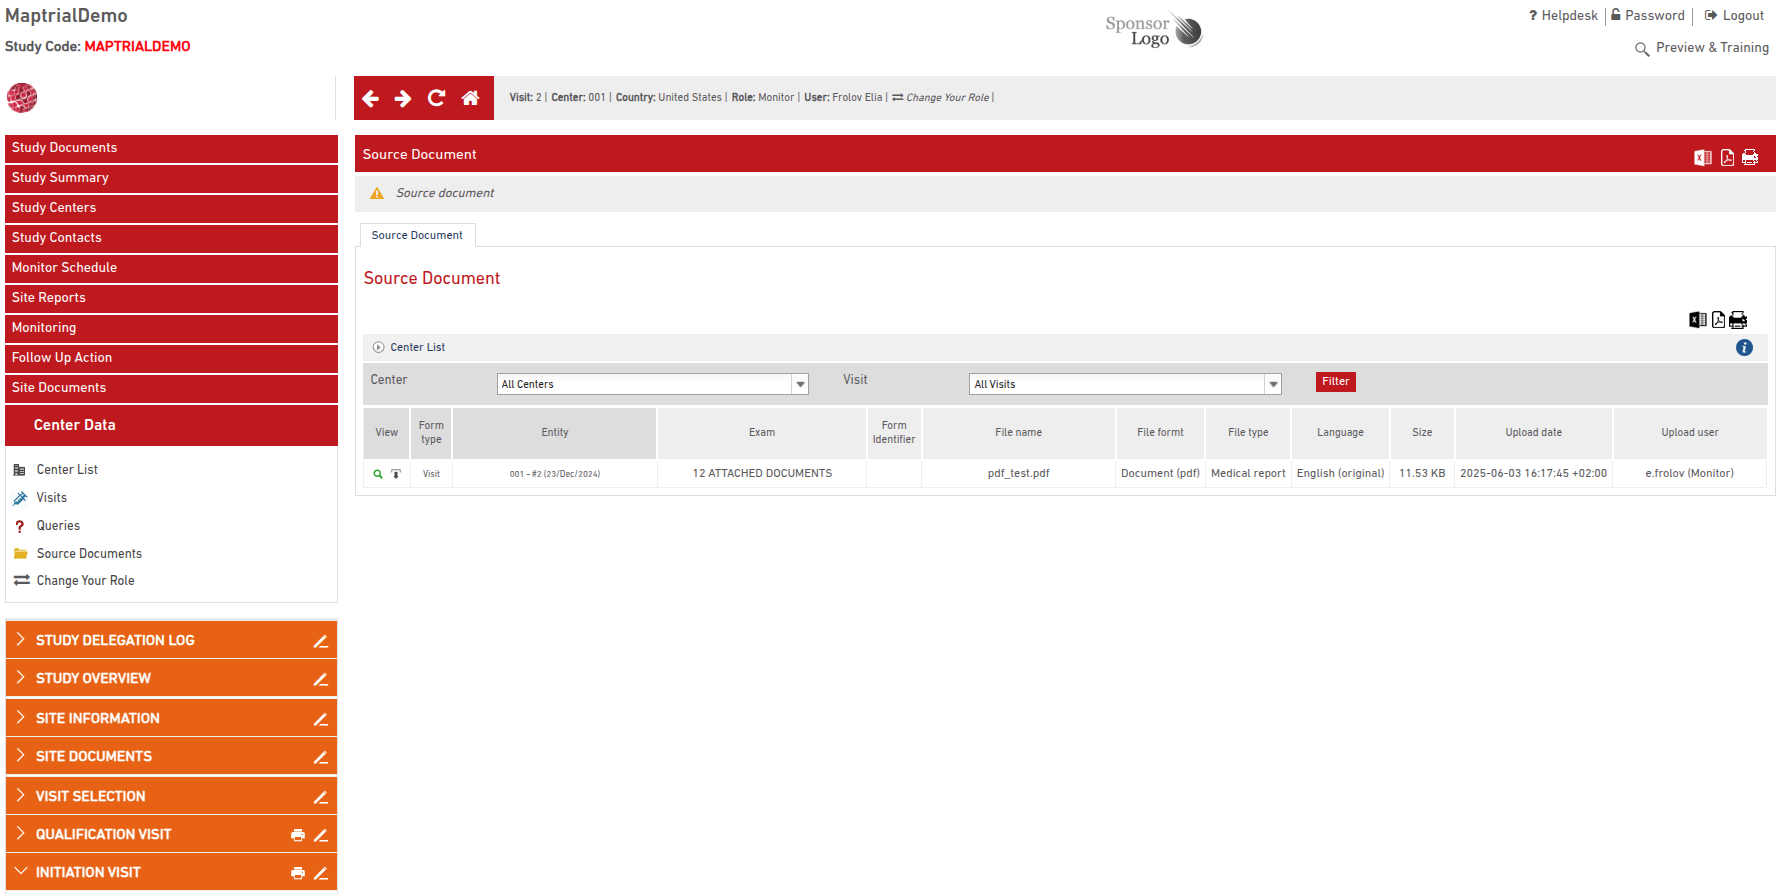This screenshot has height=895, width=1779.
Task: Open Preview & Training link
Action: [x=1702, y=48]
